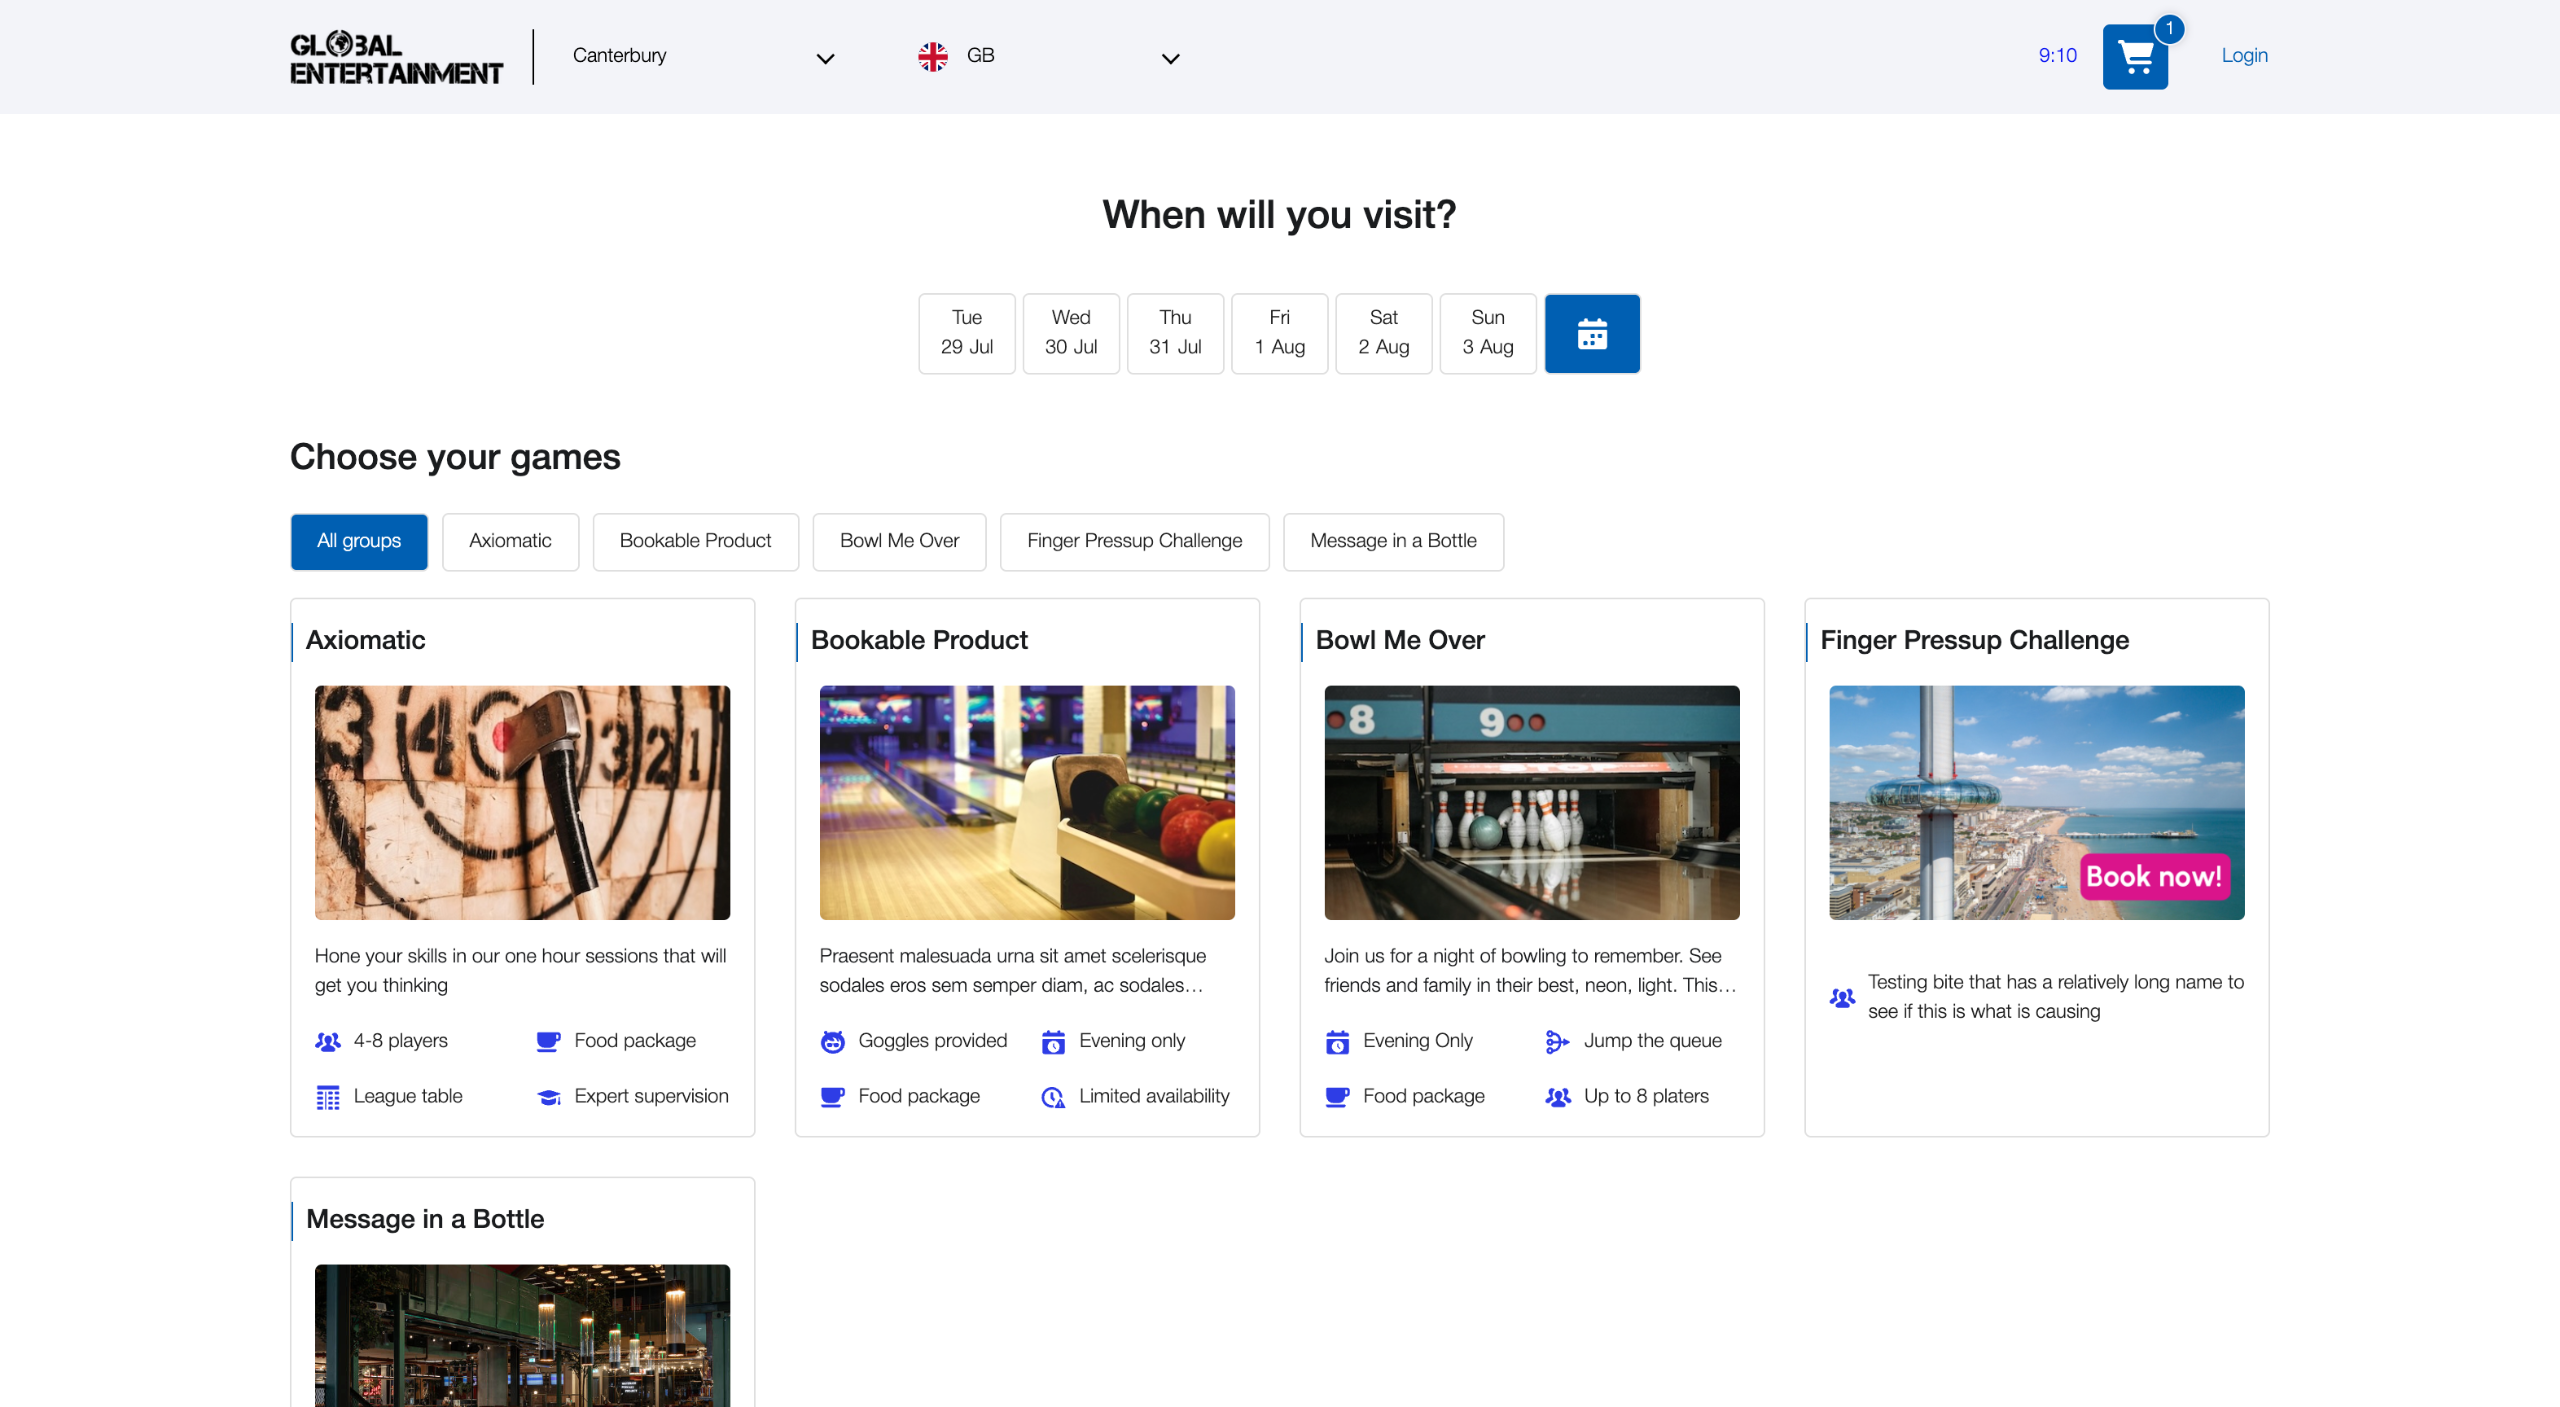This screenshot has width=2560, height=1407.
Task: Filter by Finger Pressup Challenge group
Action: 1134,541
